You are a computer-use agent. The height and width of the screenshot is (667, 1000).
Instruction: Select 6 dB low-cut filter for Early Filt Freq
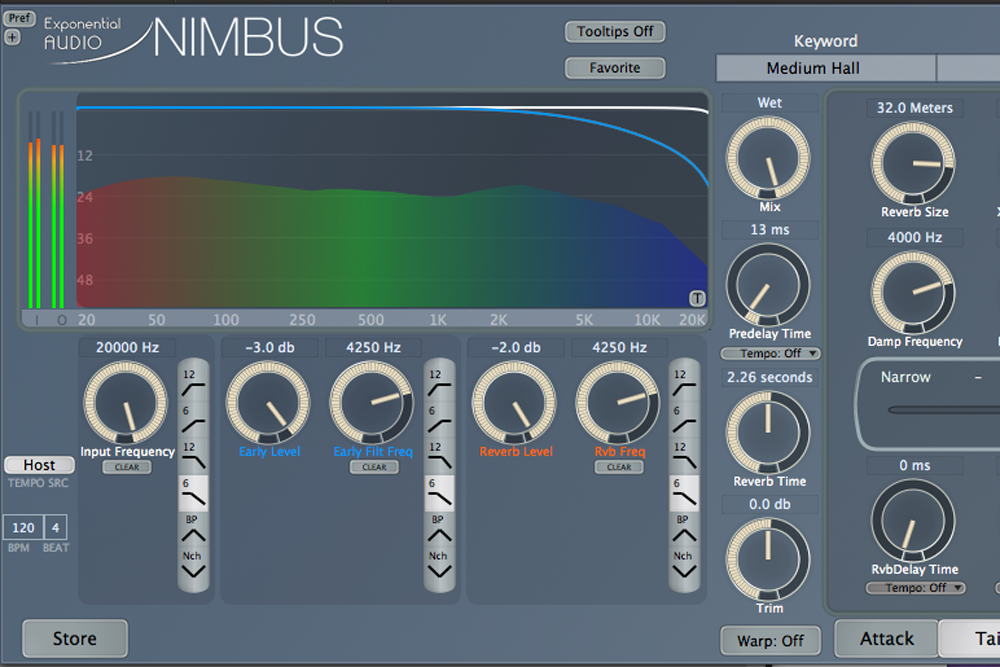[439, 418]
